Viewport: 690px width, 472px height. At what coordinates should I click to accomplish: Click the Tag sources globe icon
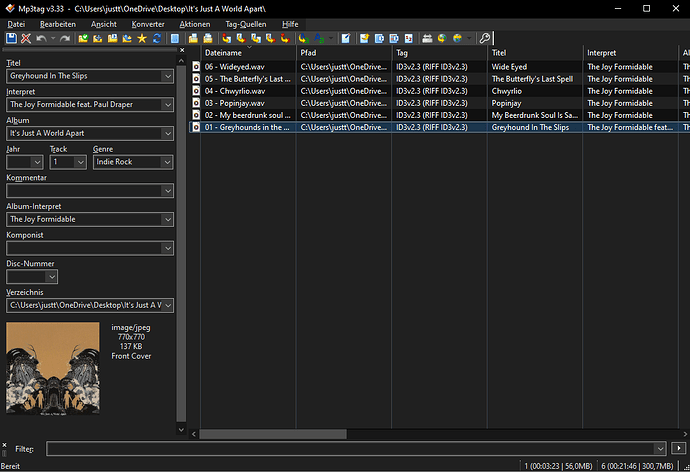pos(457,38)
